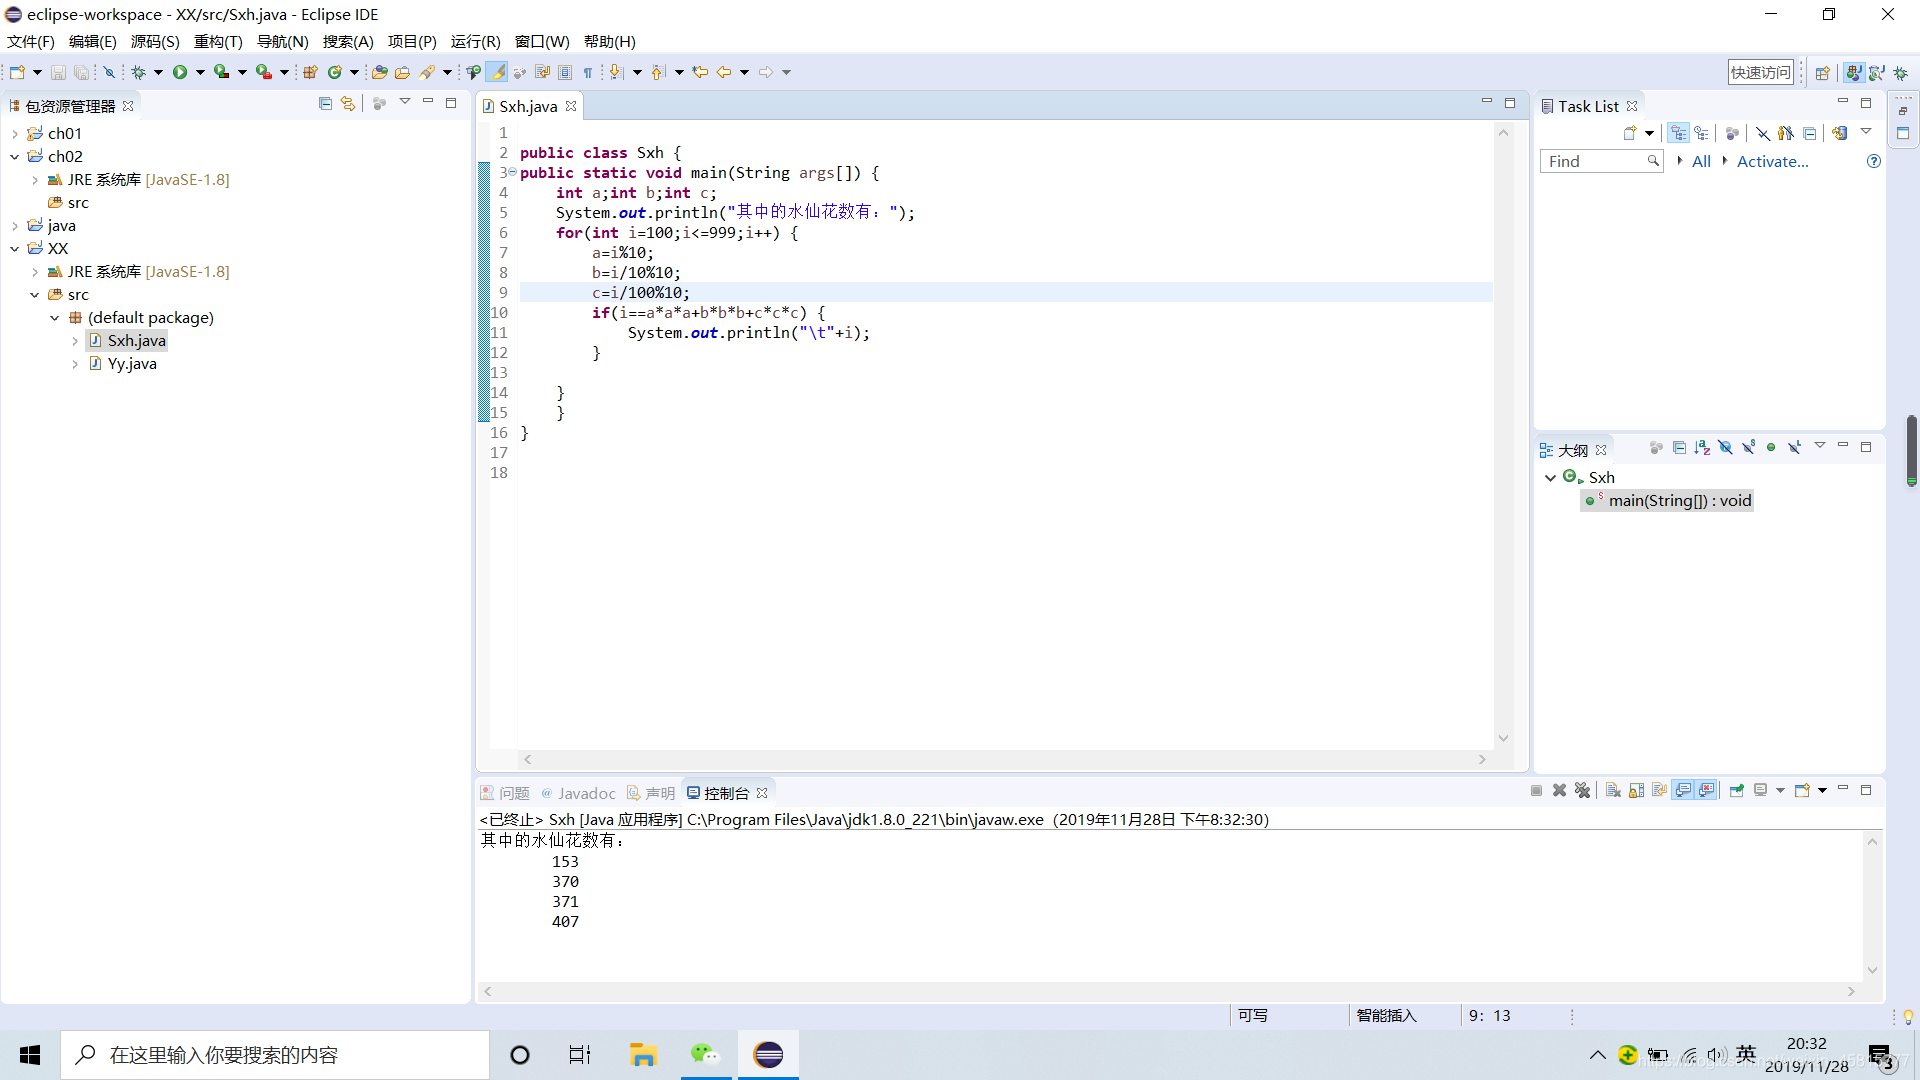
Task: Expand the Yy.java file node
Action: pyautogui.click(x=75, y=364)
